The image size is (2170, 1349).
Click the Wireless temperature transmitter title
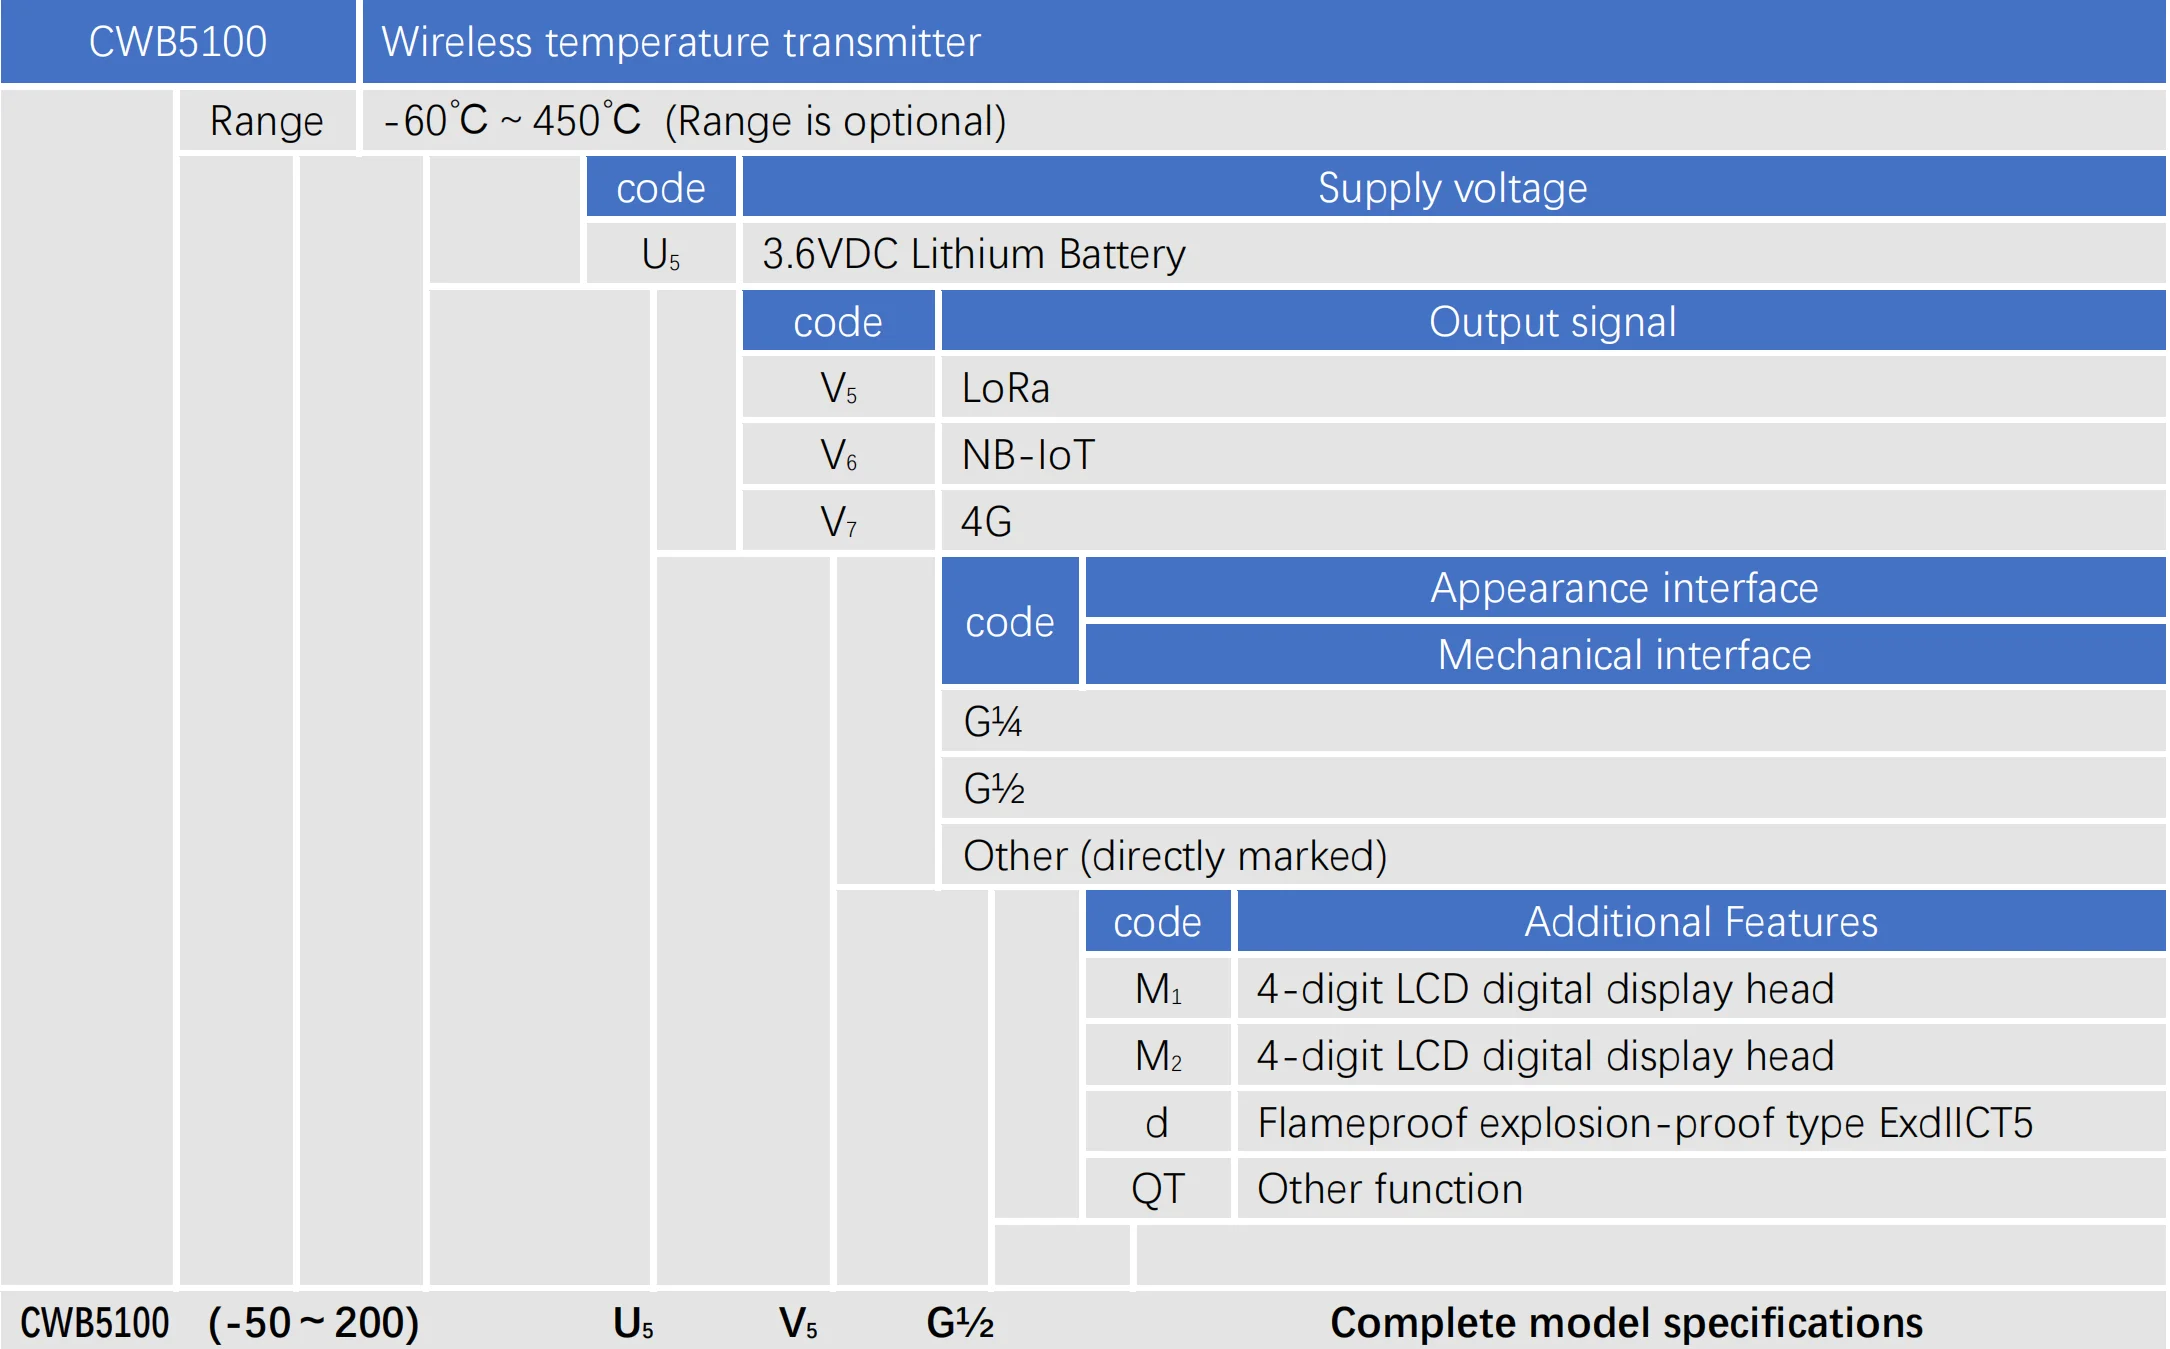click(x=680, y=42)
